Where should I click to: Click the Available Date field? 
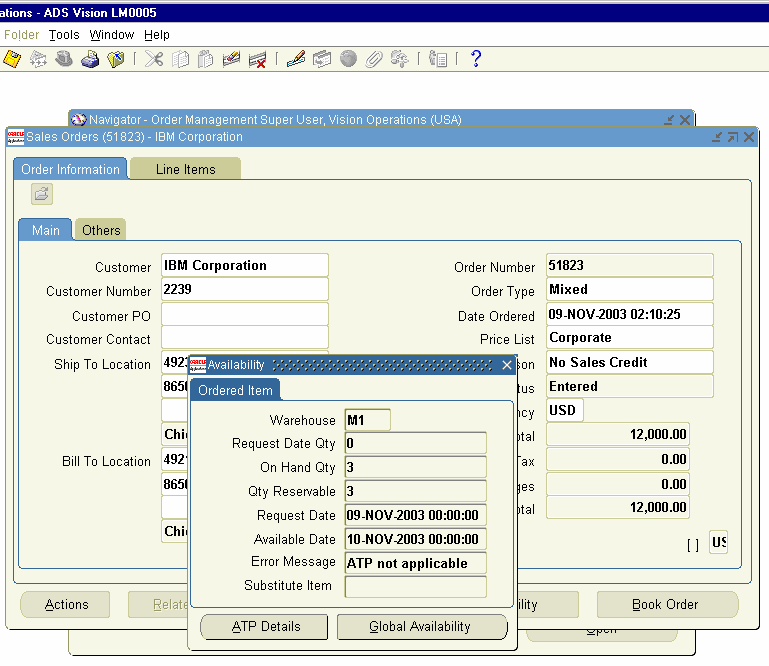coord(415,539)
